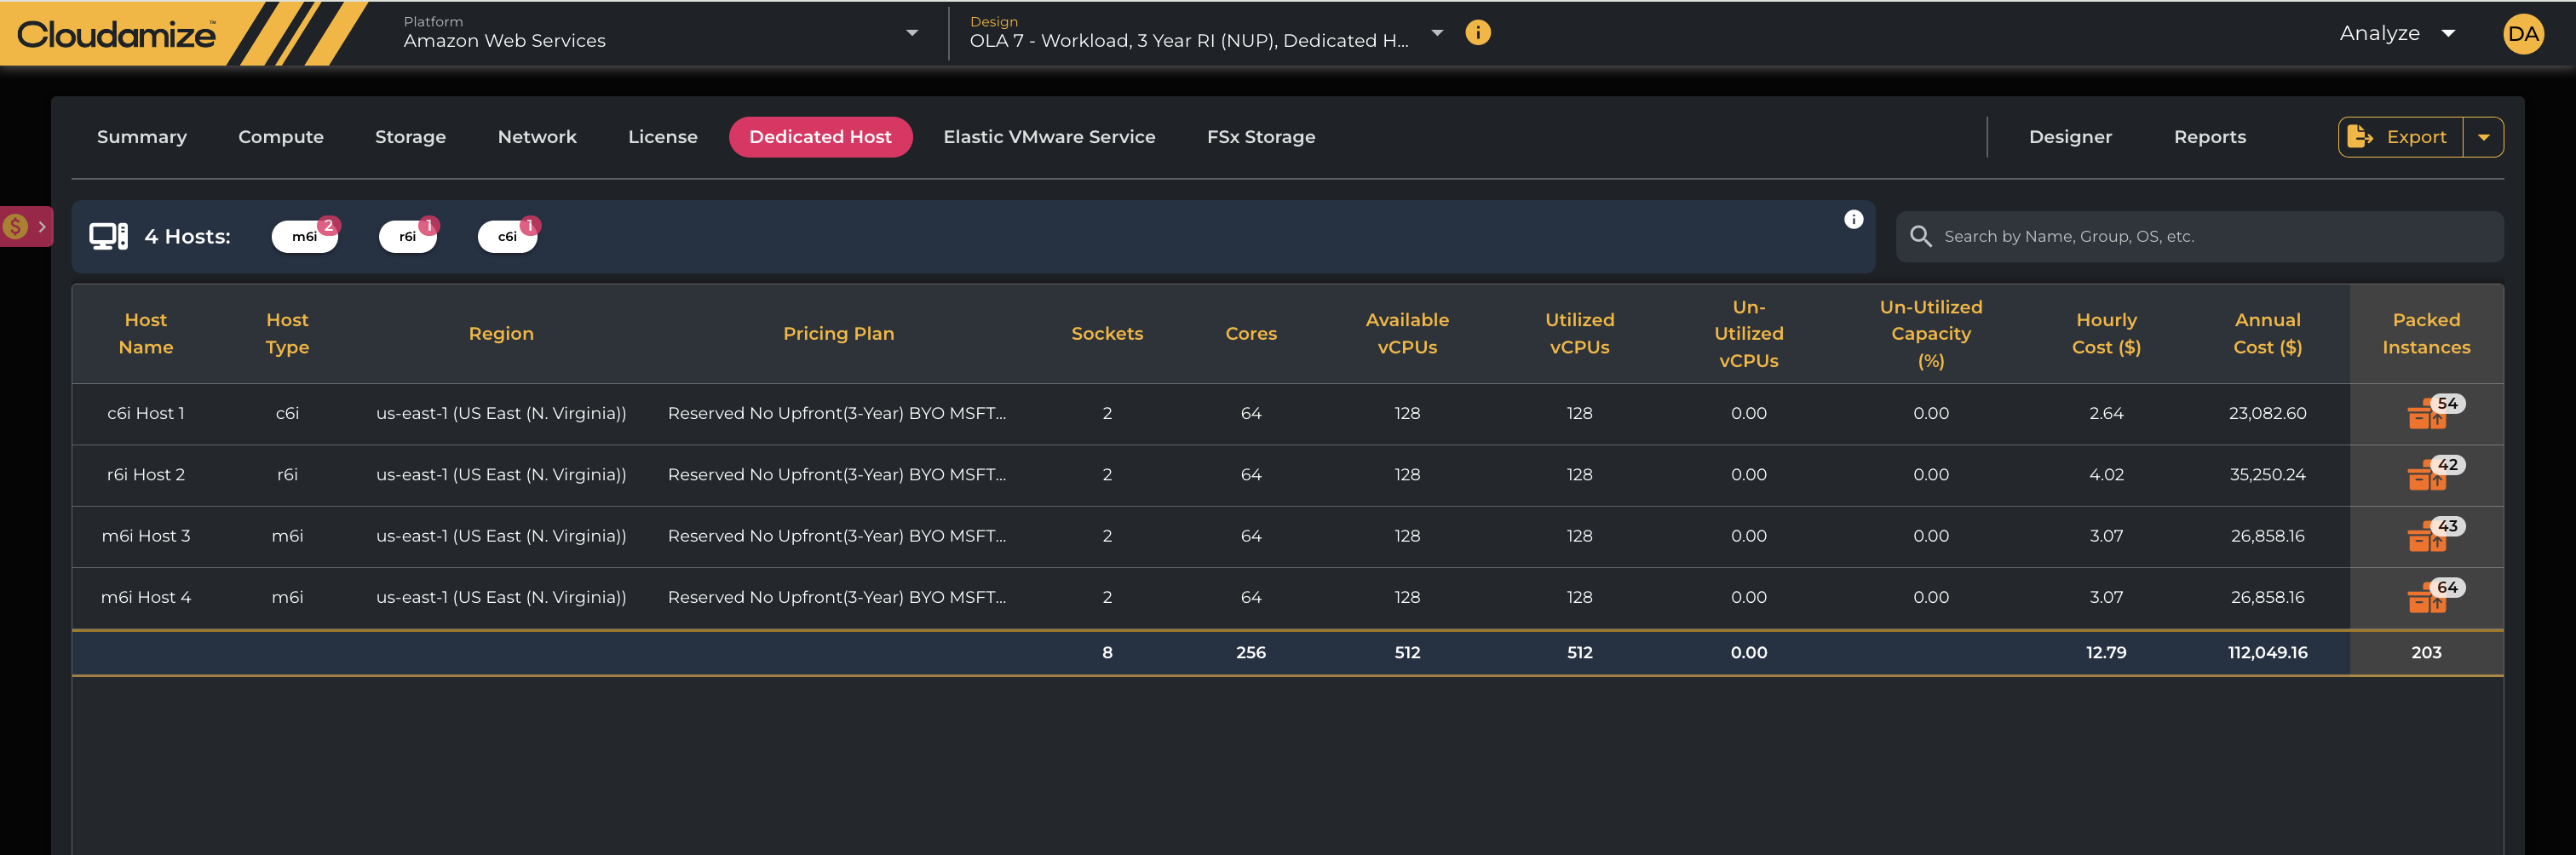The width and height of the screenshot is (2576, 855).
Task: Open the DA user avatar menu
Action: 2522,34
